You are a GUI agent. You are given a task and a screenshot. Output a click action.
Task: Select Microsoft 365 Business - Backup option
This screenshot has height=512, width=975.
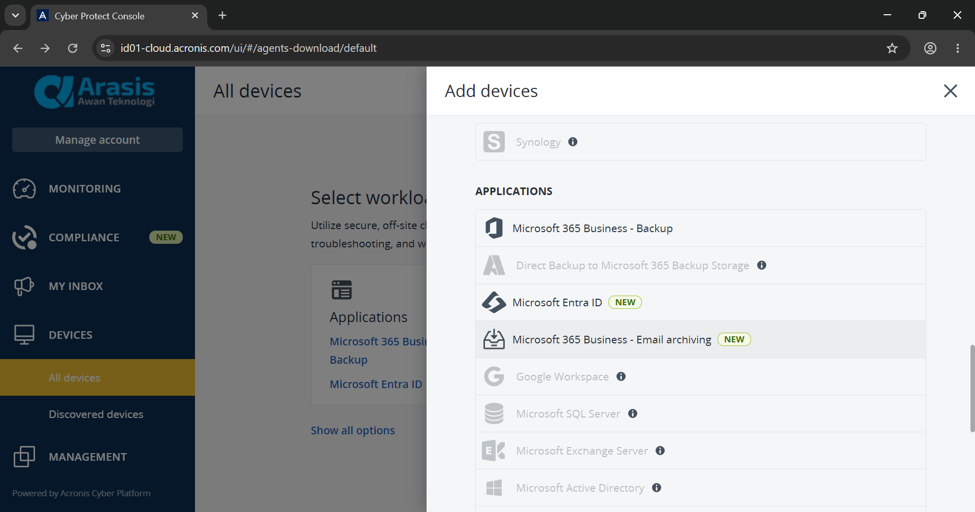click(701, 228)
